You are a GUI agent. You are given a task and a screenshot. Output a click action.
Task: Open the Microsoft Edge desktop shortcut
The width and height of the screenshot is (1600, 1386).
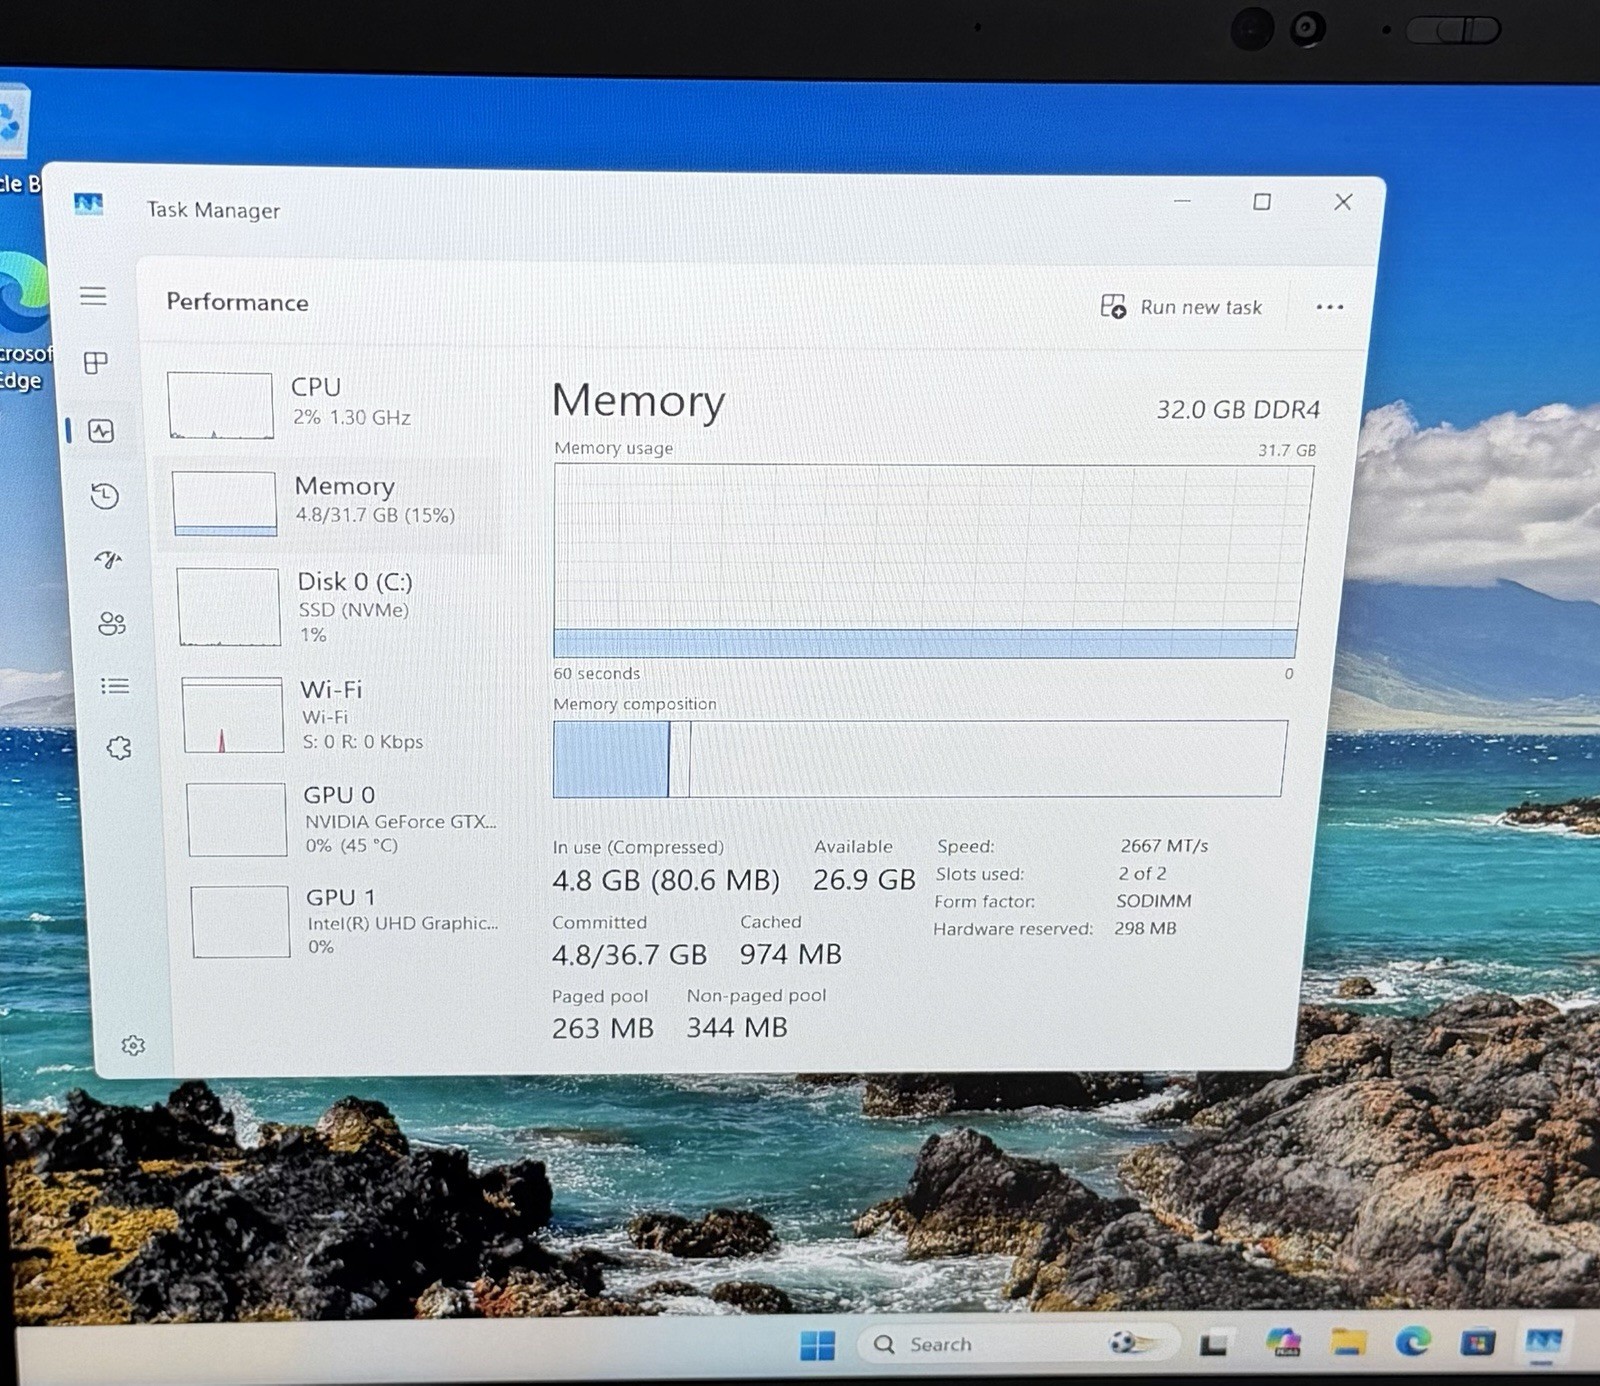[22, 320]
